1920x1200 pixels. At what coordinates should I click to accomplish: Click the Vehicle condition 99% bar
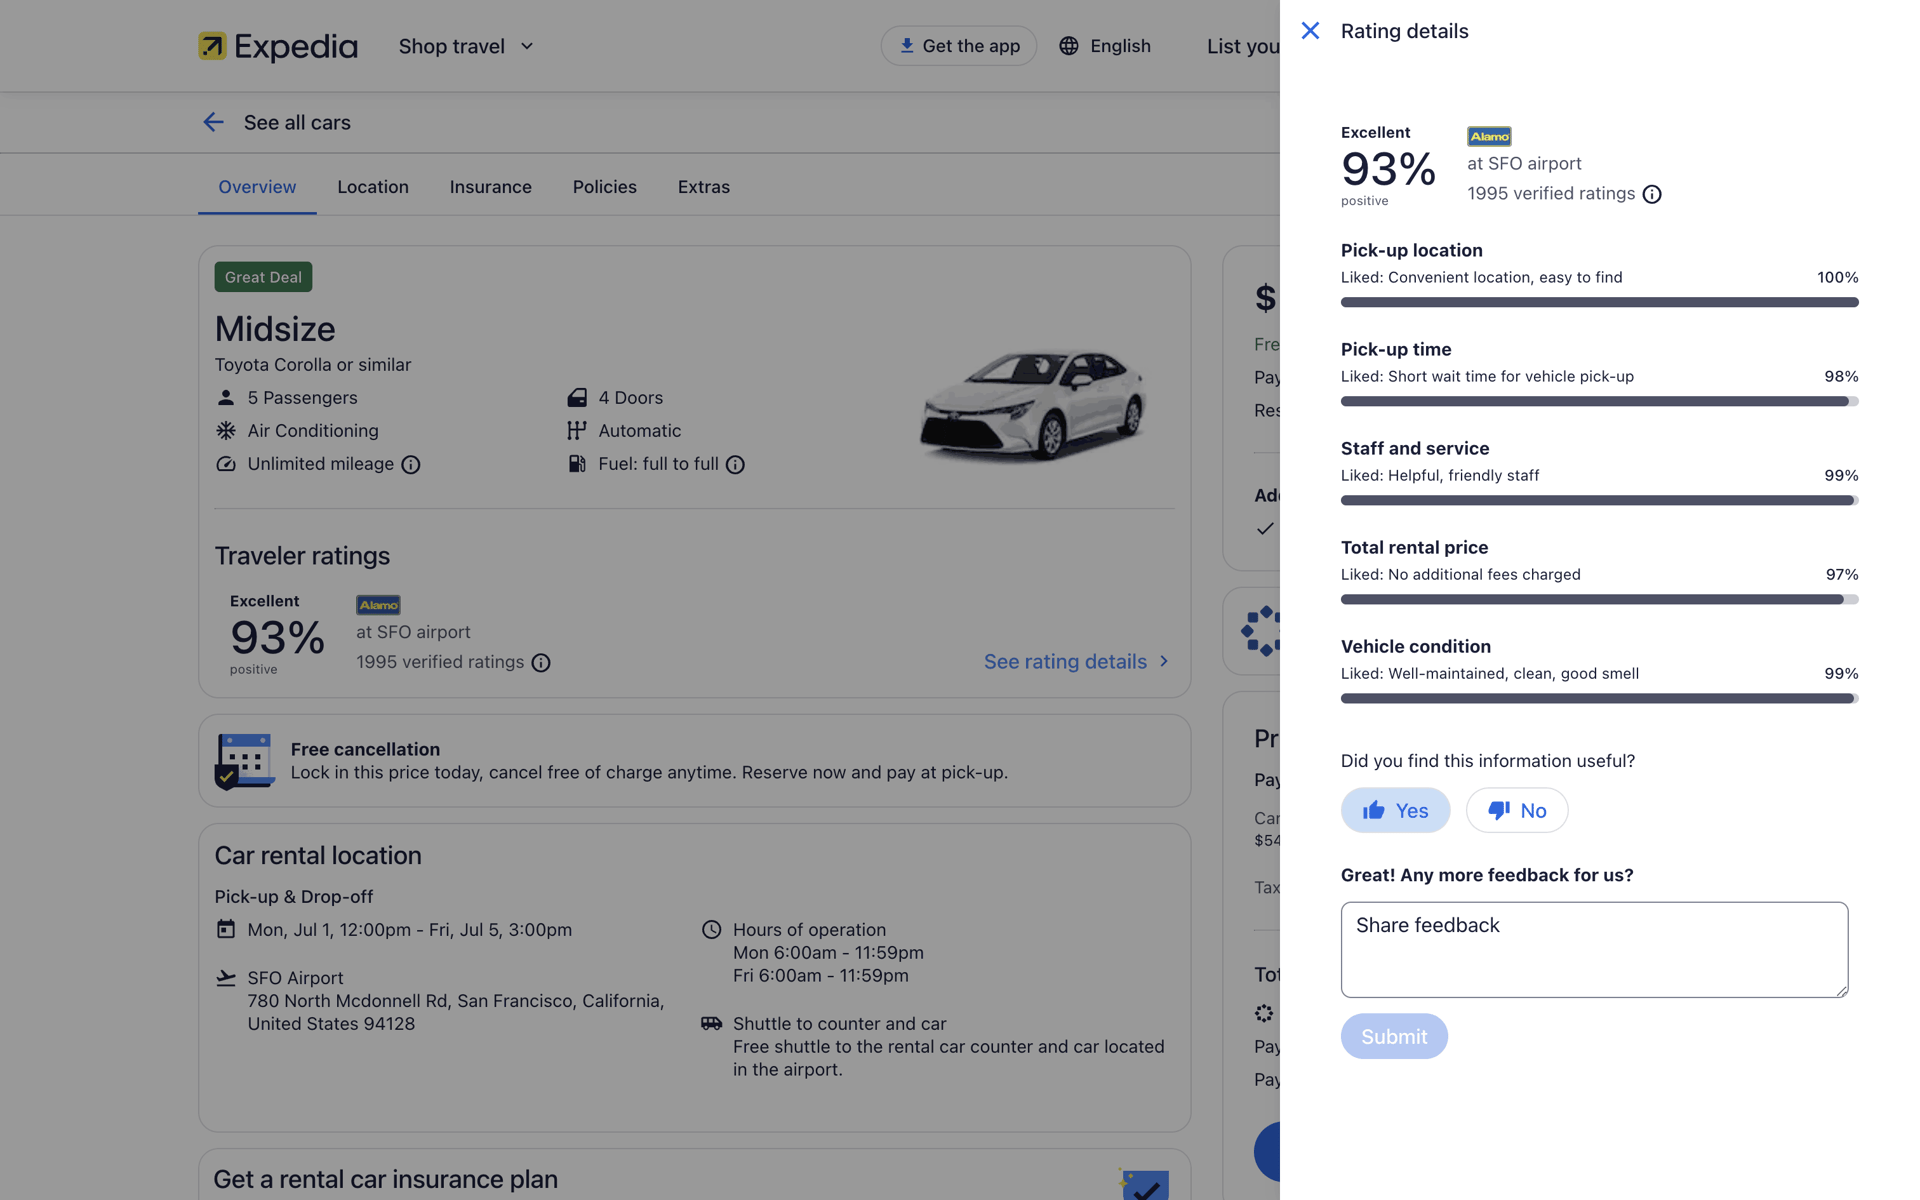tap(1599, 698)
